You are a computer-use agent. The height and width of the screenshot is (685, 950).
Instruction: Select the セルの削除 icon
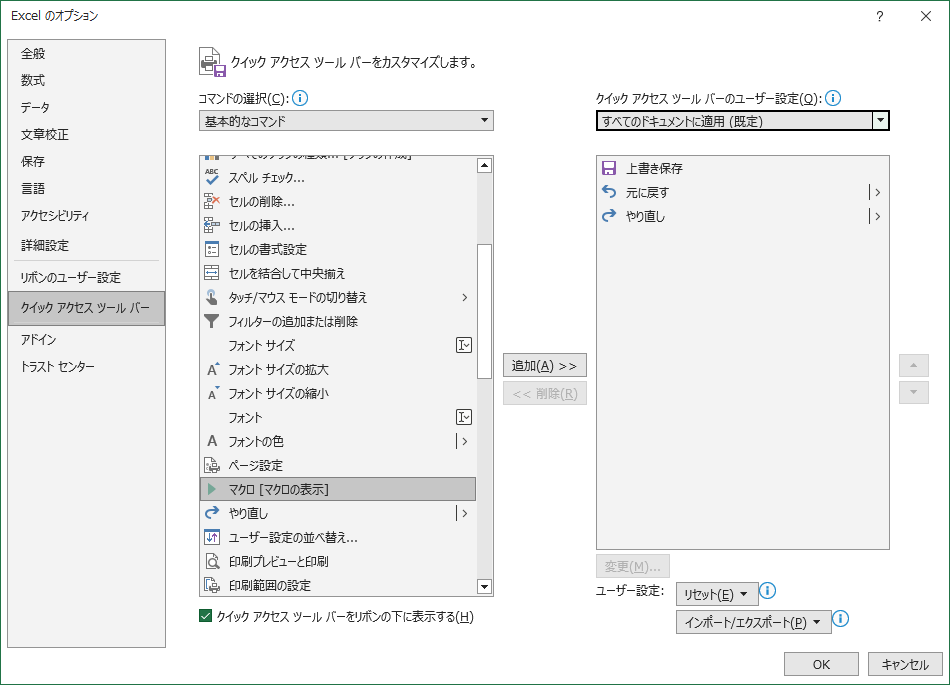(x=211, y=202)
